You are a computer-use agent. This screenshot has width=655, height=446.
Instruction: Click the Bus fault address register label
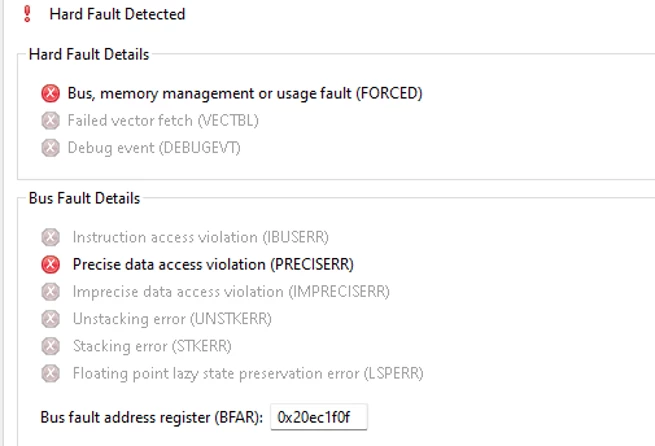click(152, 417)
